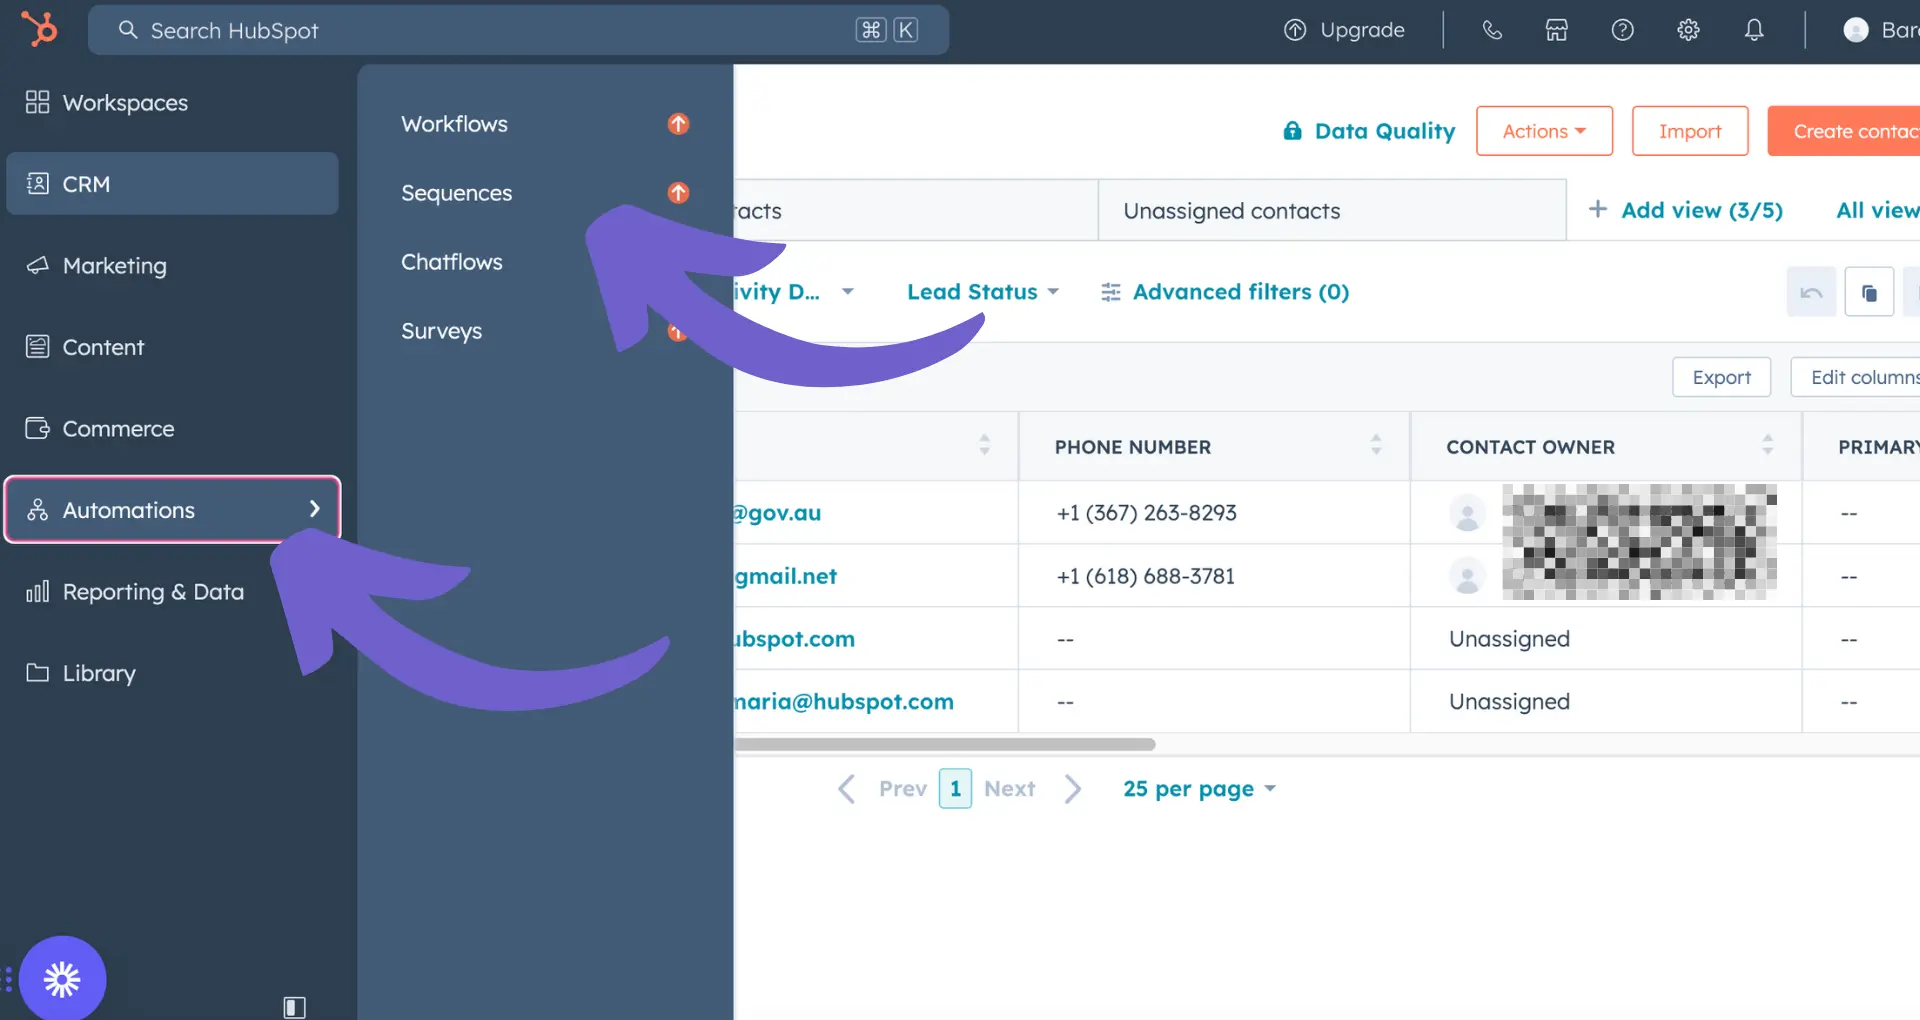The width and height of the screenshot is (1920, 1020).
Task: Click the Export button
Action: pyautogui.click(x=1721, y=377)
